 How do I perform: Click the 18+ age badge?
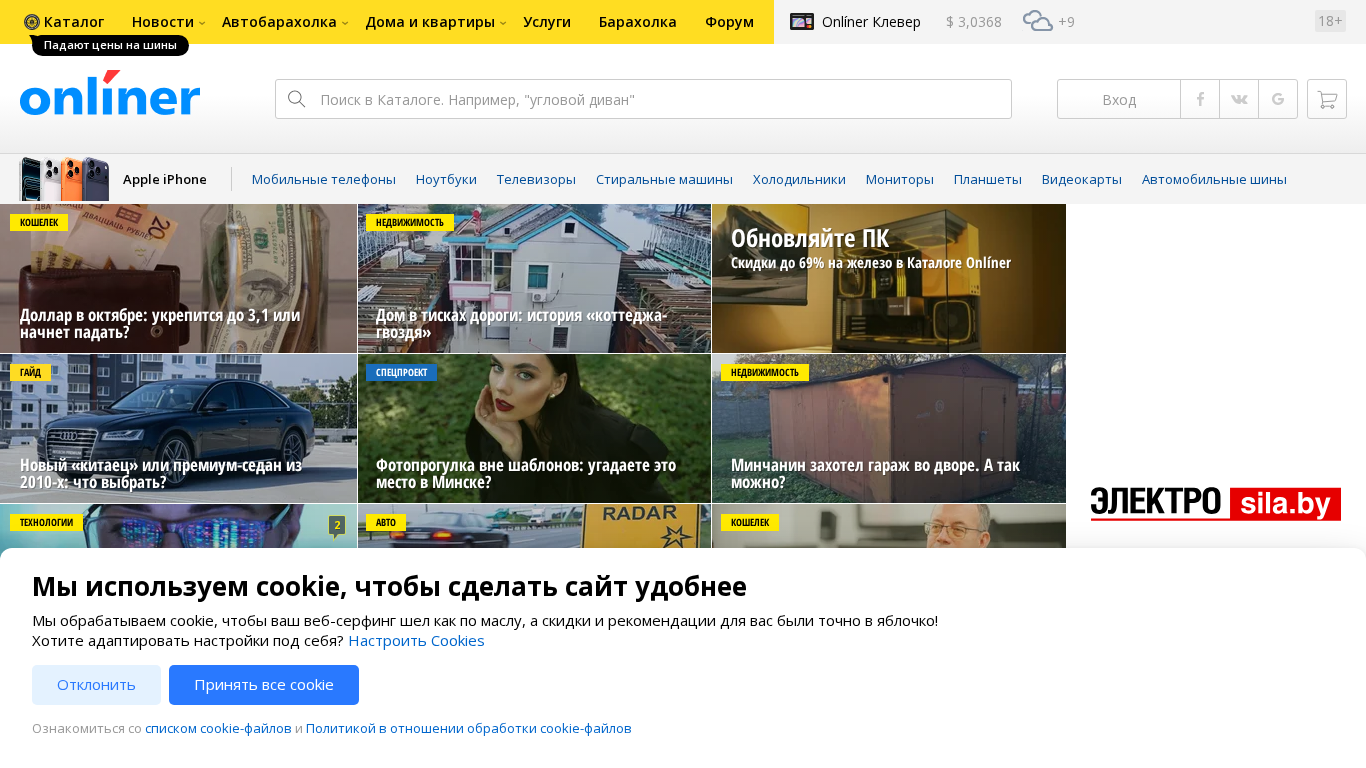(x=1330, y=21)
